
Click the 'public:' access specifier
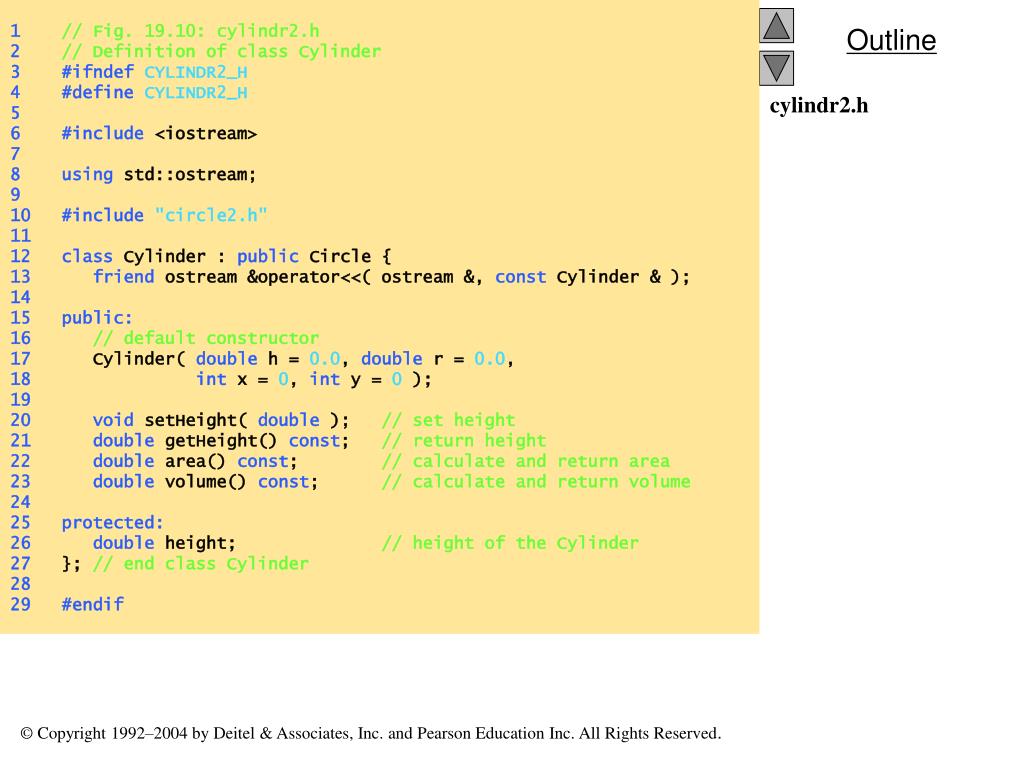pyautogui.click(x=97, y=318)
